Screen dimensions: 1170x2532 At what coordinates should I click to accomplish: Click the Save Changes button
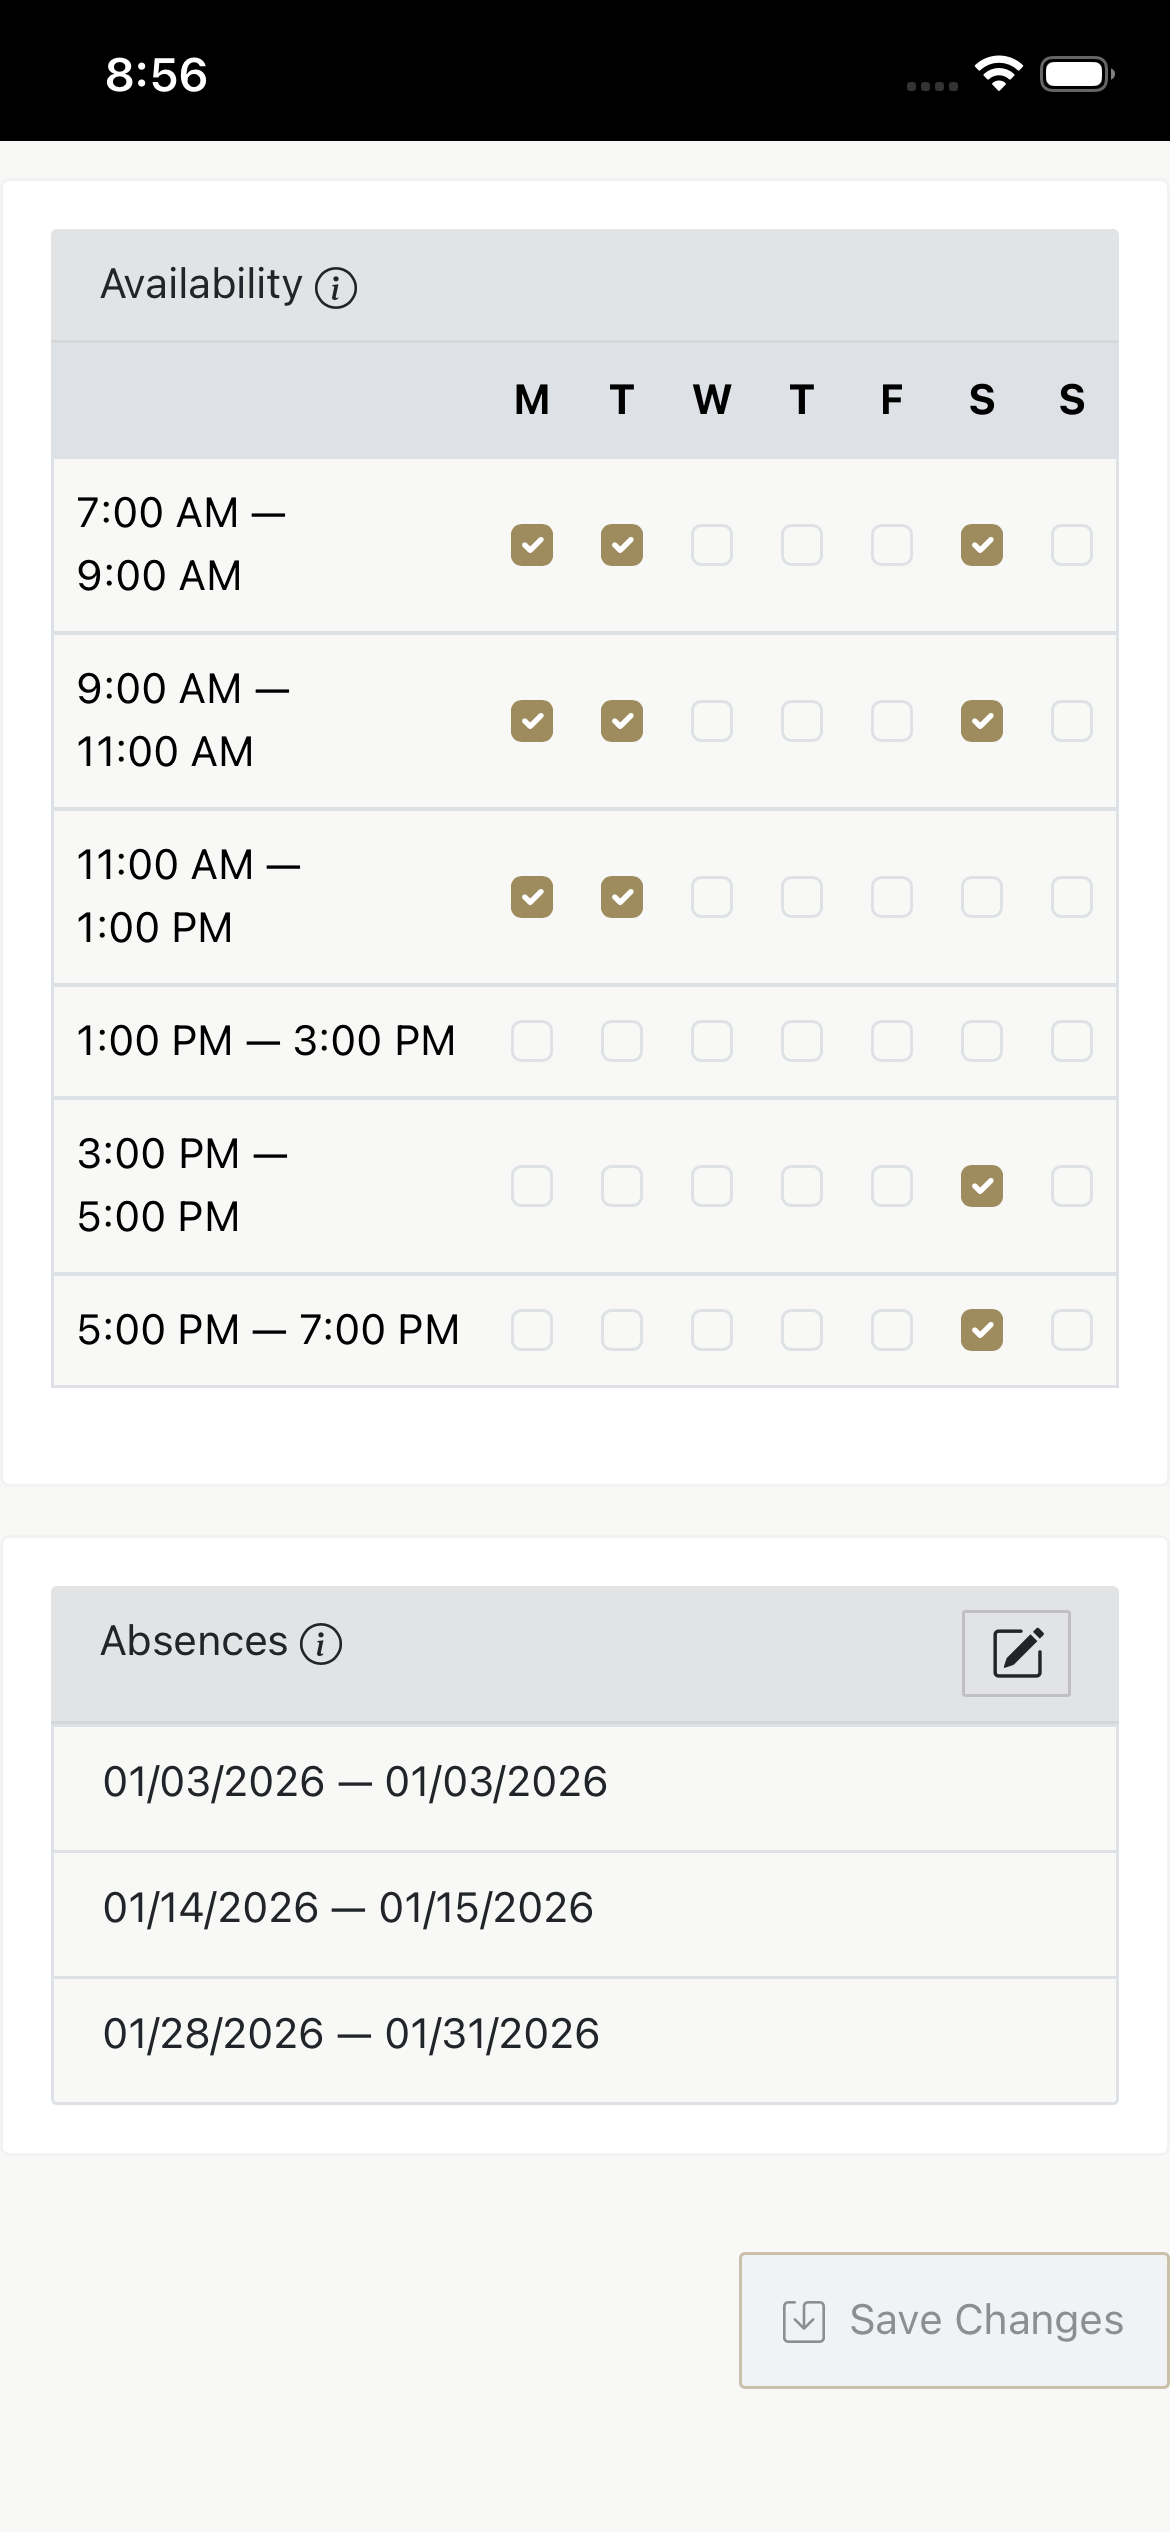pos(954,2320)
